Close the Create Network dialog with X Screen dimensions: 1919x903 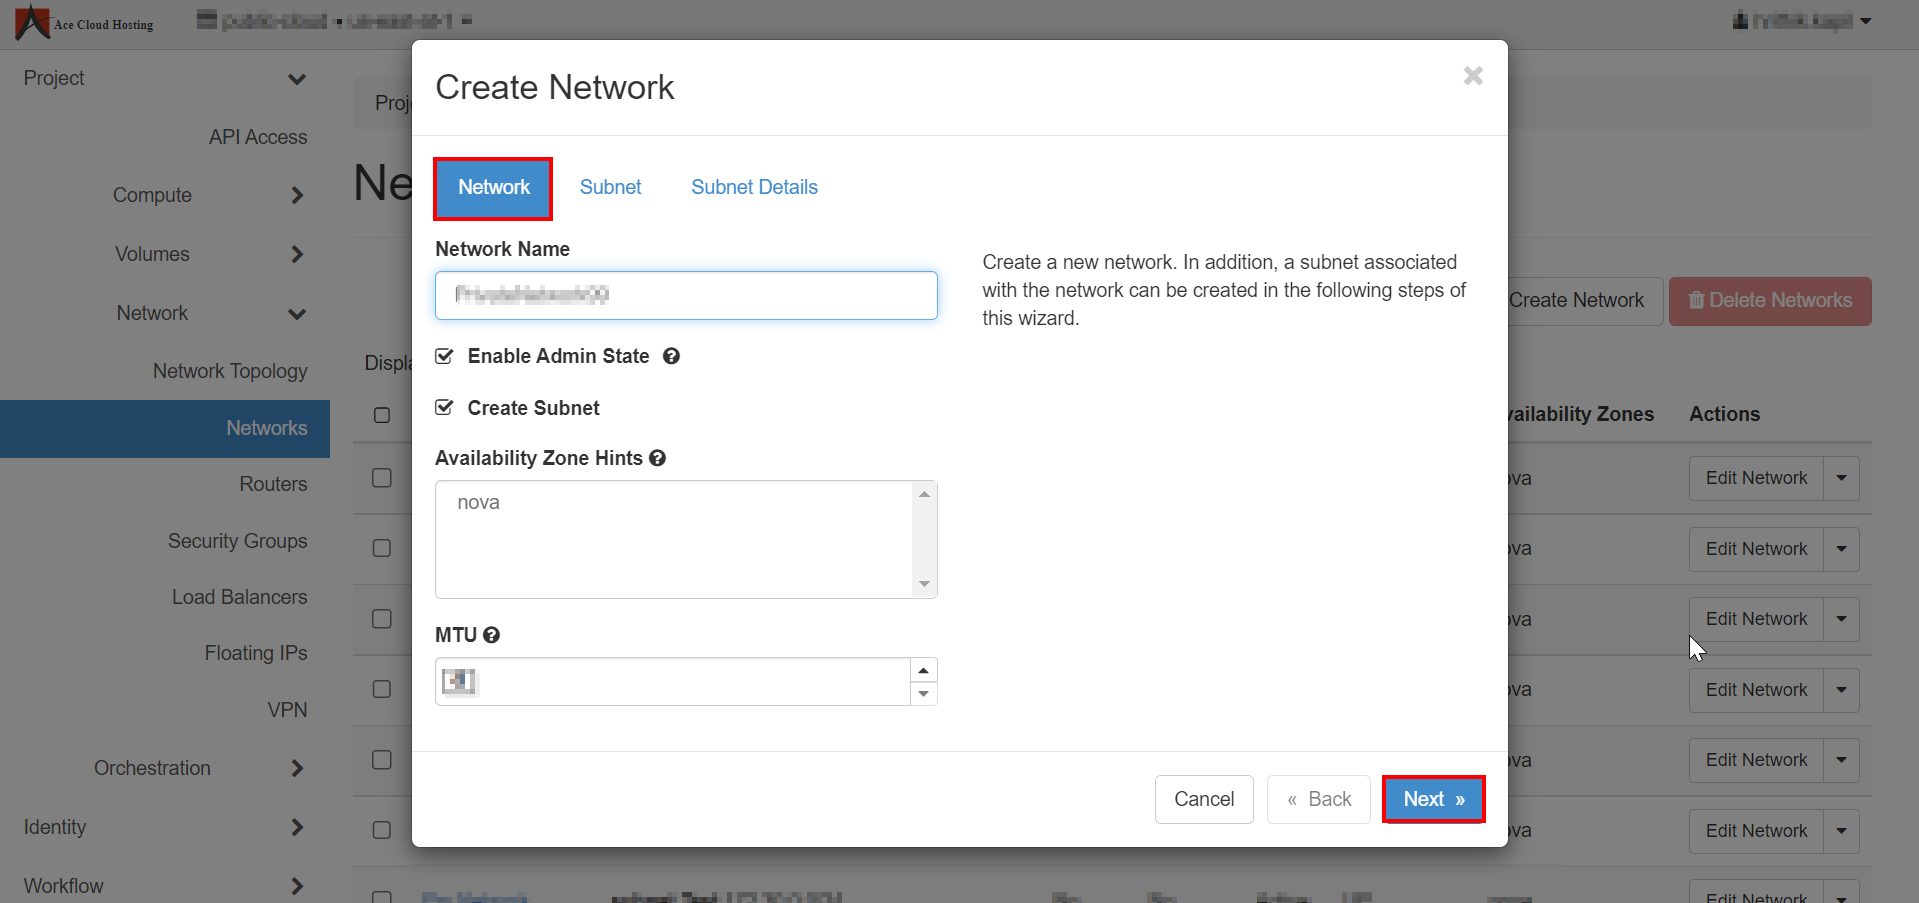click(x=1472, y=76)
